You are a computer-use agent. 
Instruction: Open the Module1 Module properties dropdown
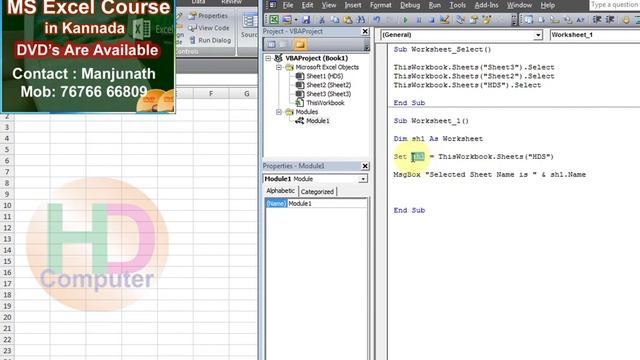(362, 179)
